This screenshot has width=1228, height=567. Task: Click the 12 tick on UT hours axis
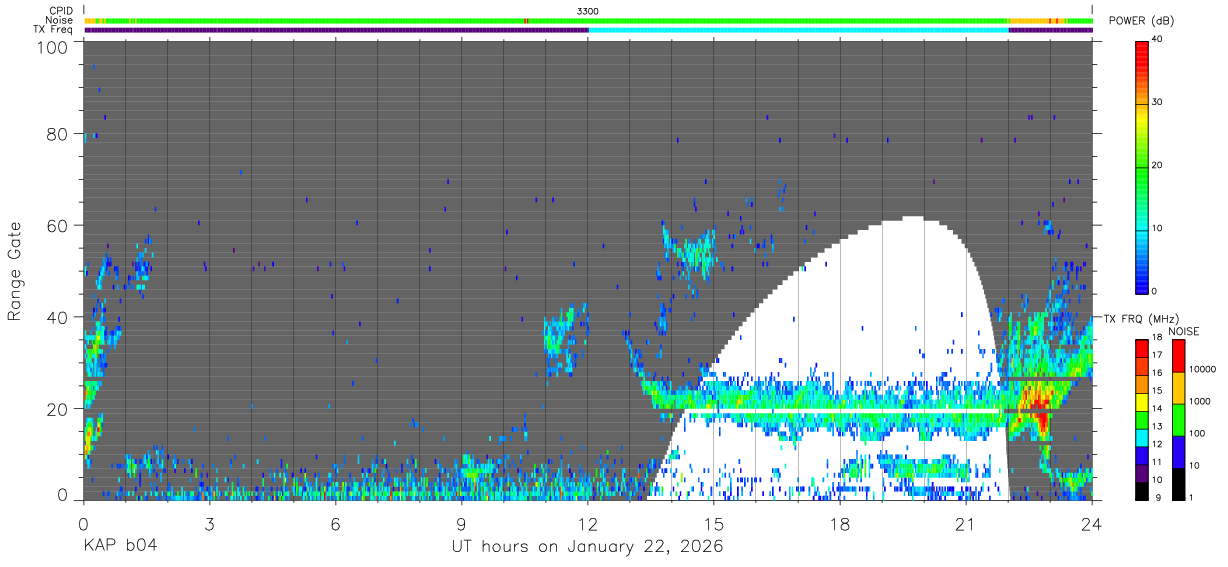pyautogui.click(x=588, y=523)
